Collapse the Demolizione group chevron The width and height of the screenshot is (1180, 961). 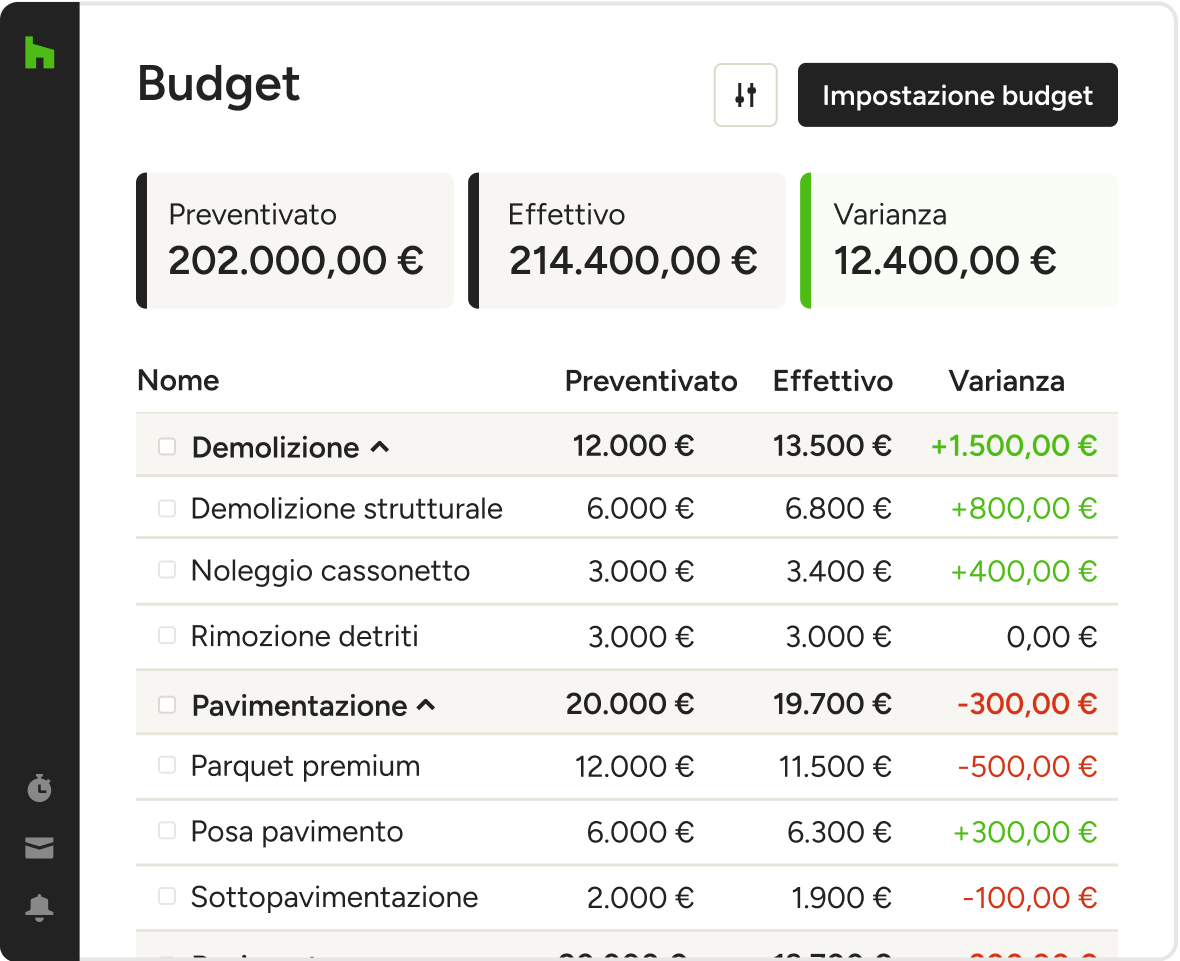coord(380,447)
